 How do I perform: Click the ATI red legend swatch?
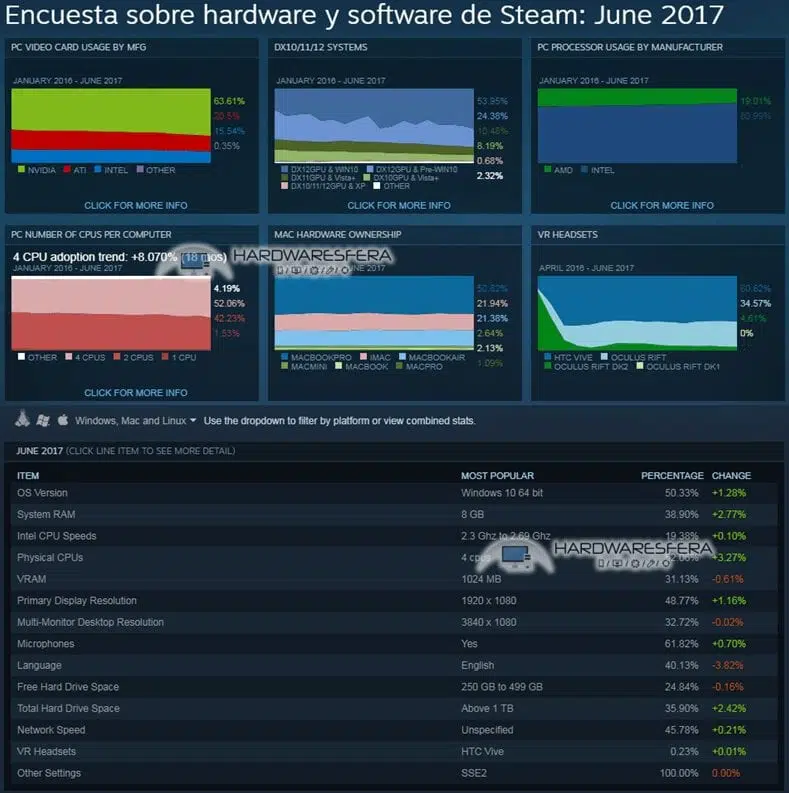67,169
